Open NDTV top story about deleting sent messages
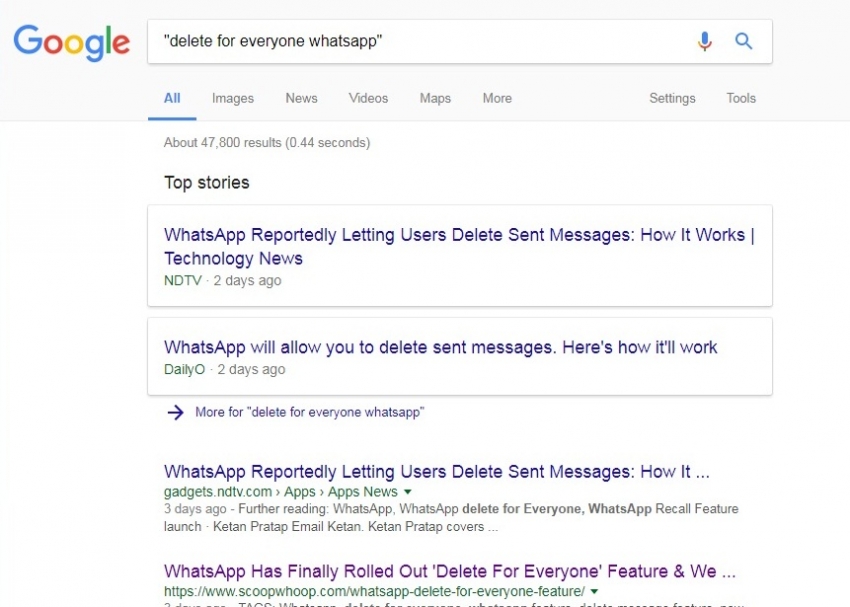The image size is (850, 607). 460,247
